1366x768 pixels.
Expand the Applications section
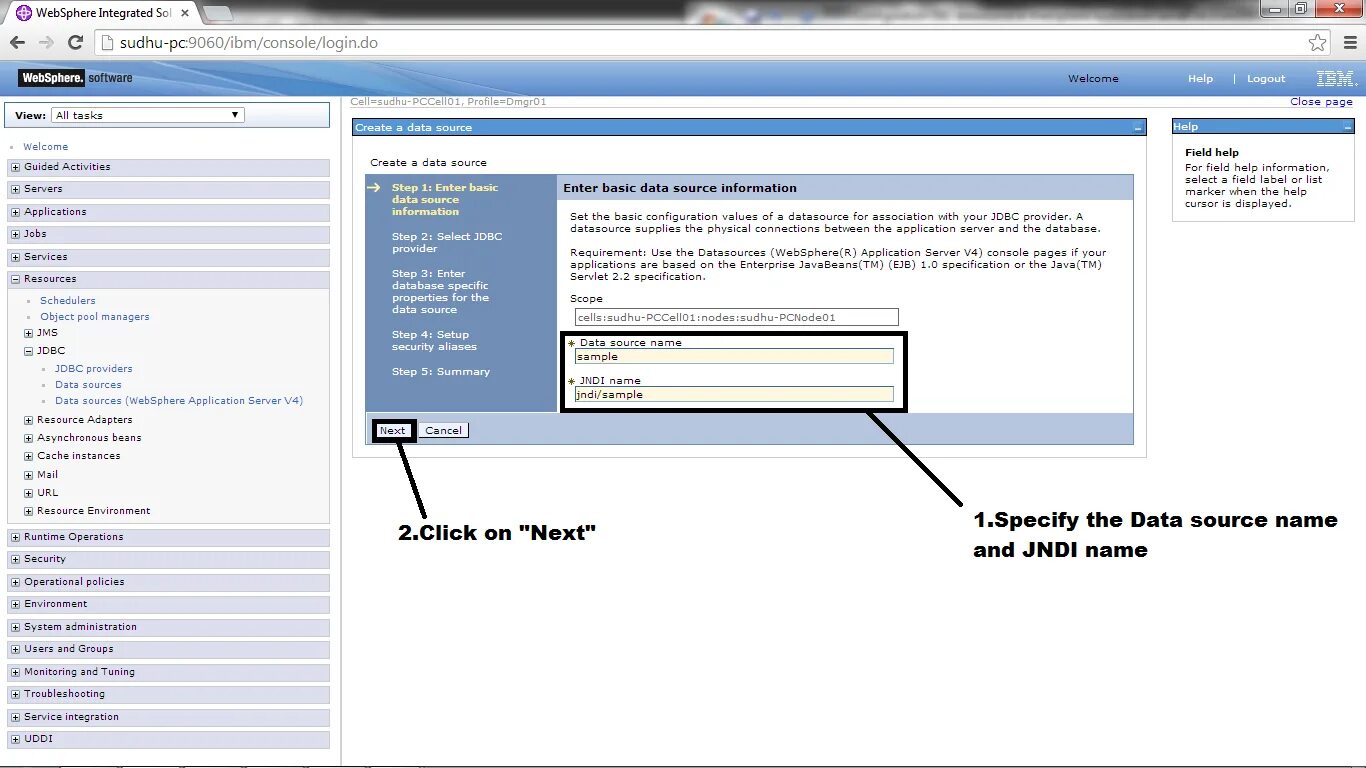pyautogui.click(x=15, y=212)
